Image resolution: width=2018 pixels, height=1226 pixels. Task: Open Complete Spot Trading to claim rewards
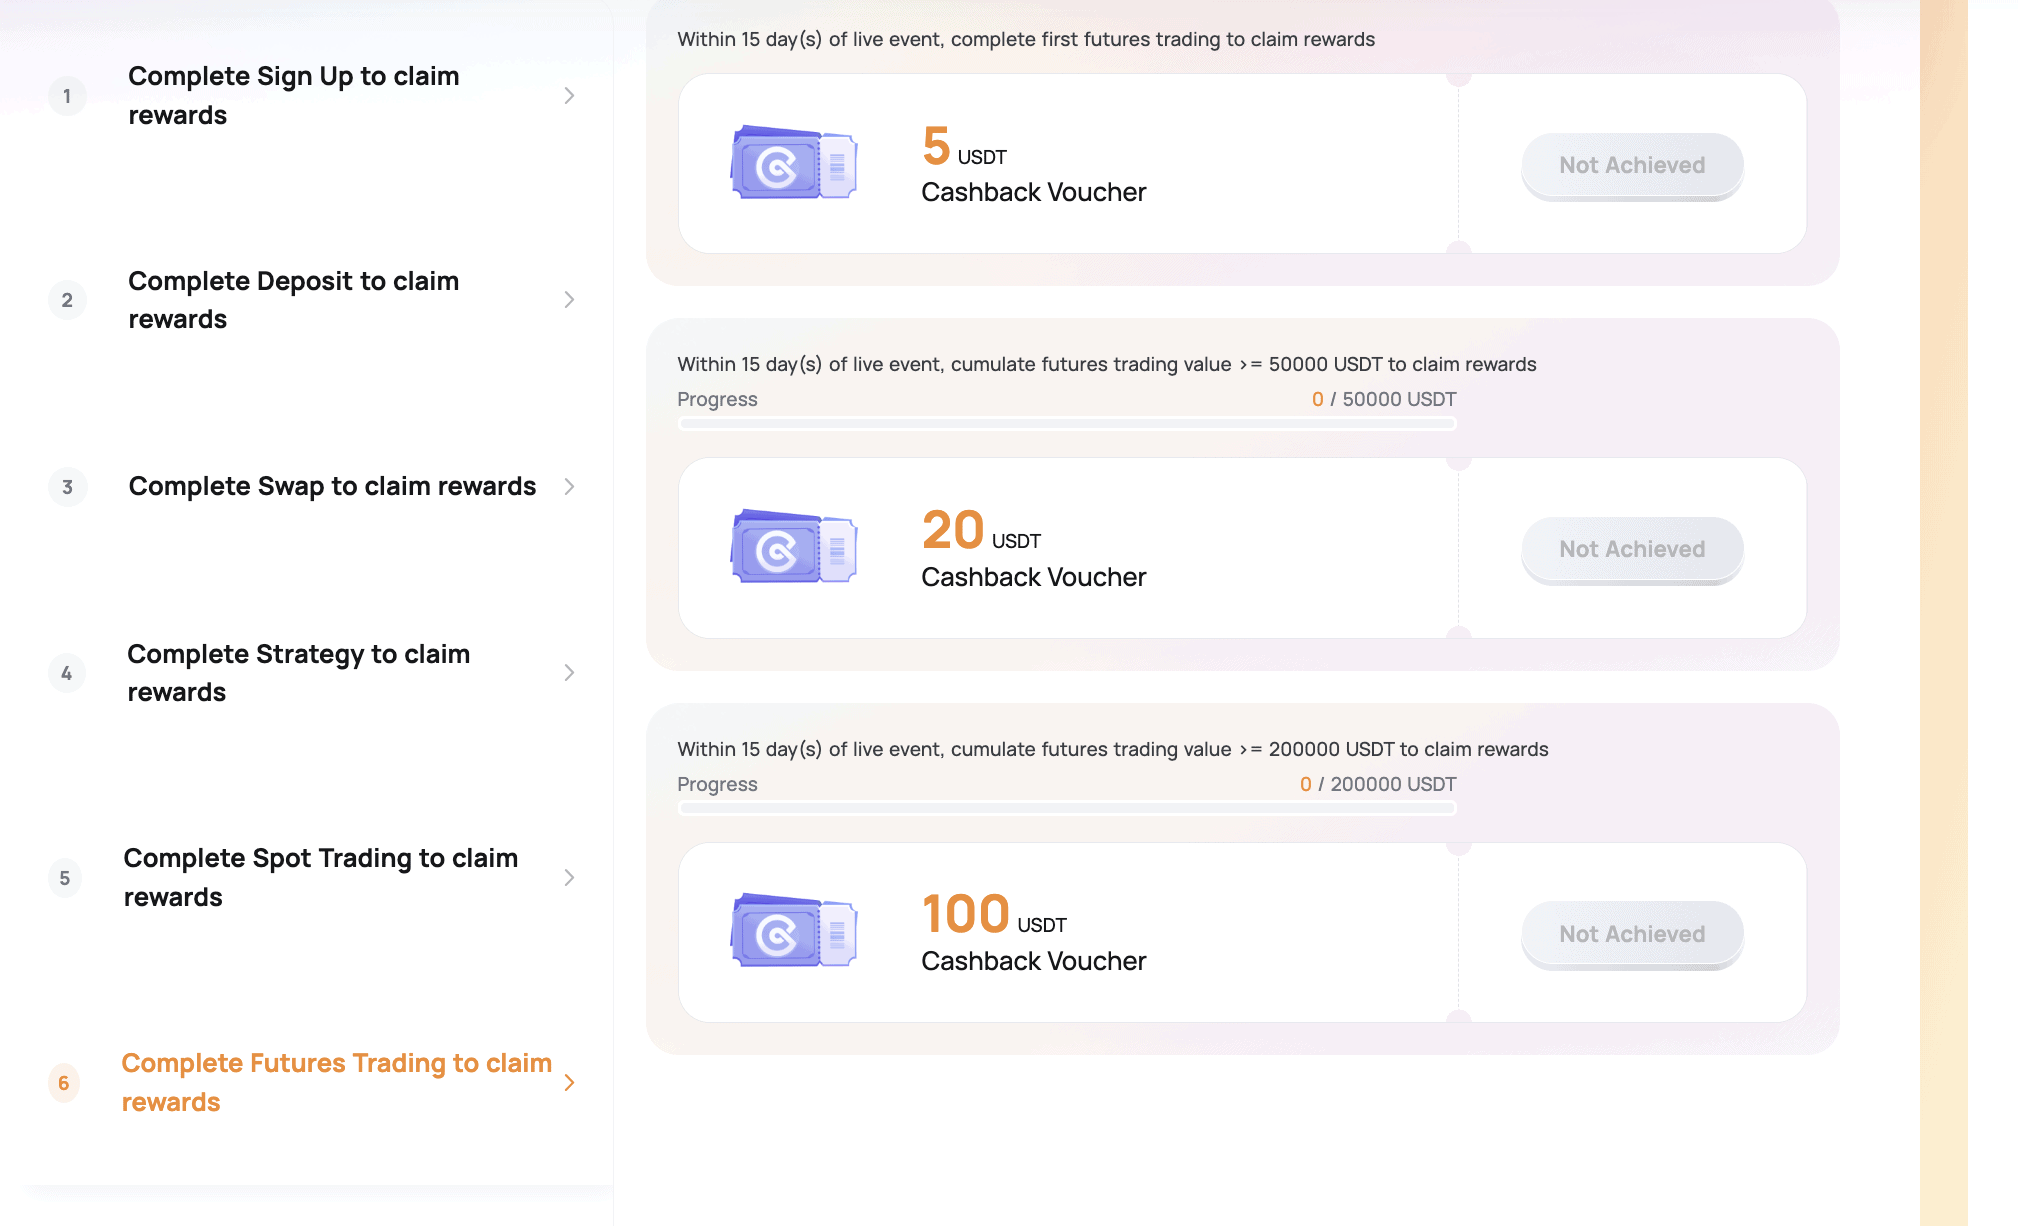[x=320, y=877]
